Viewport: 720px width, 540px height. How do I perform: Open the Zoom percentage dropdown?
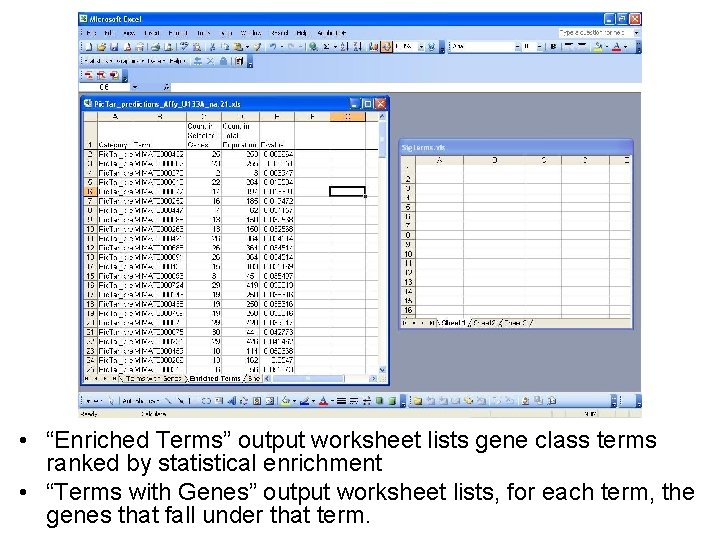421,46
